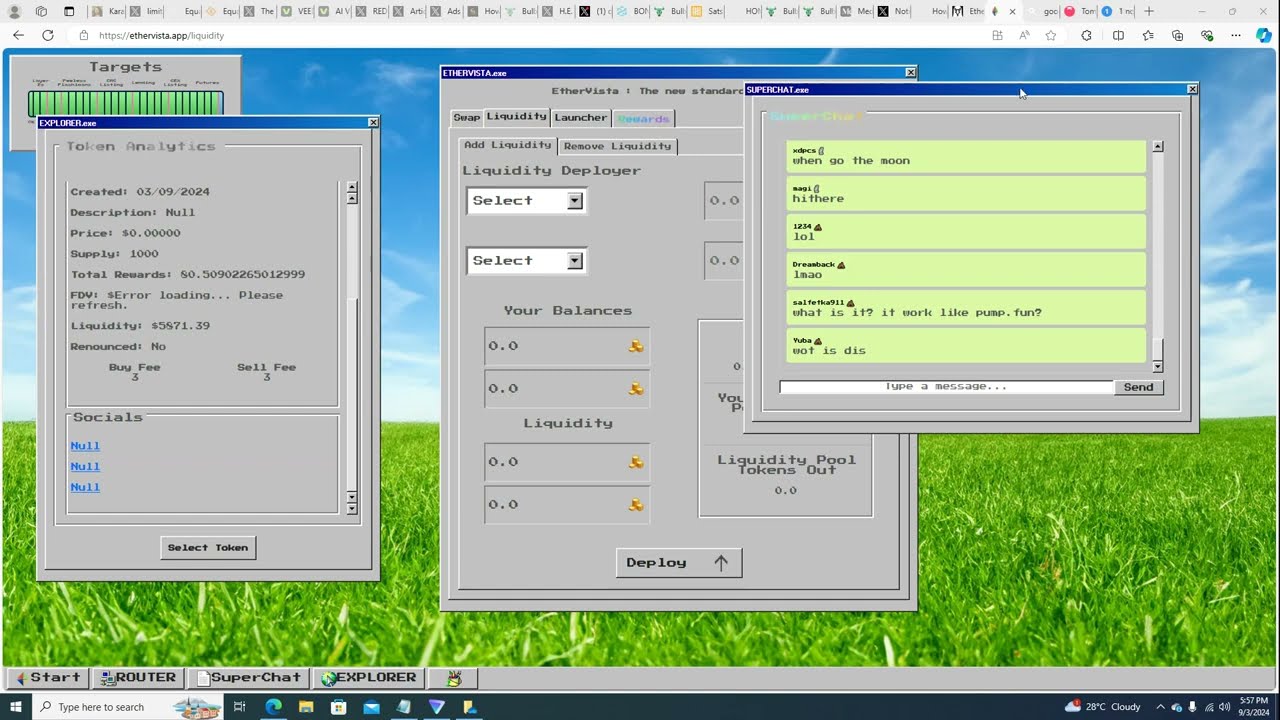Viewport: 1280px width, 720px height.
Task: Click chat message 'when go the moon'
Action: [x=851, y=161]
